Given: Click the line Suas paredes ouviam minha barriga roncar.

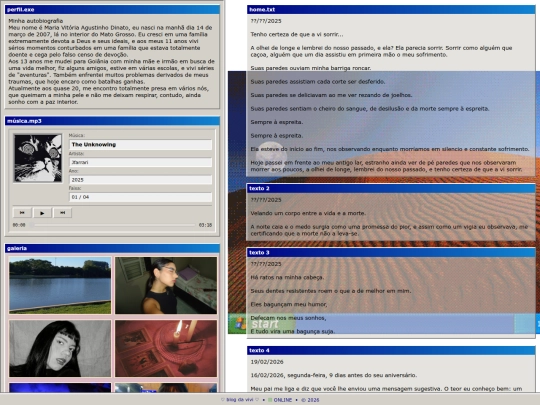Looking at the screenshot, I should click(311, 68).
